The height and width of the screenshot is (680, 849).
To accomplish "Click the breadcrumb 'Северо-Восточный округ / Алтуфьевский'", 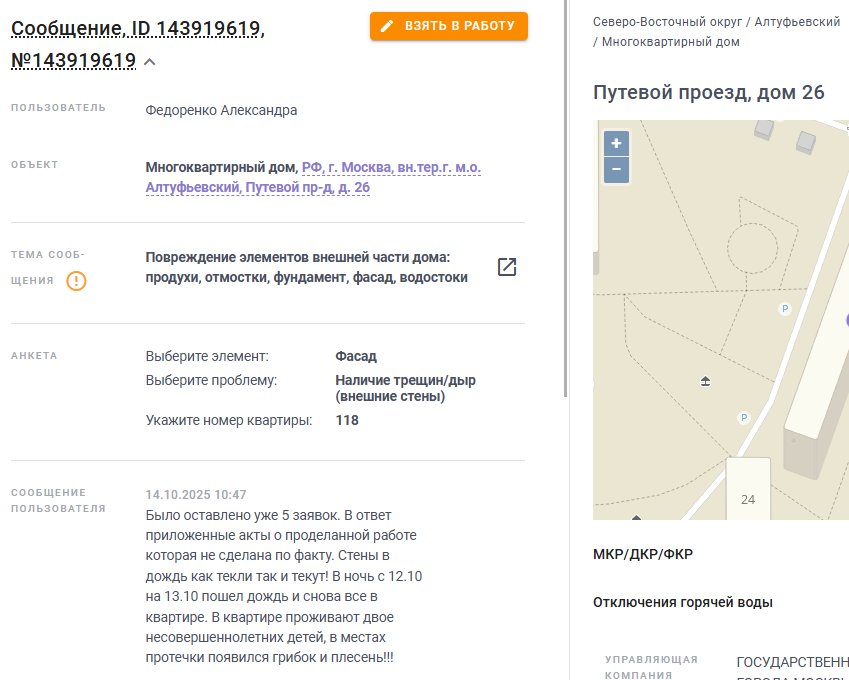I will click(716, 22).
